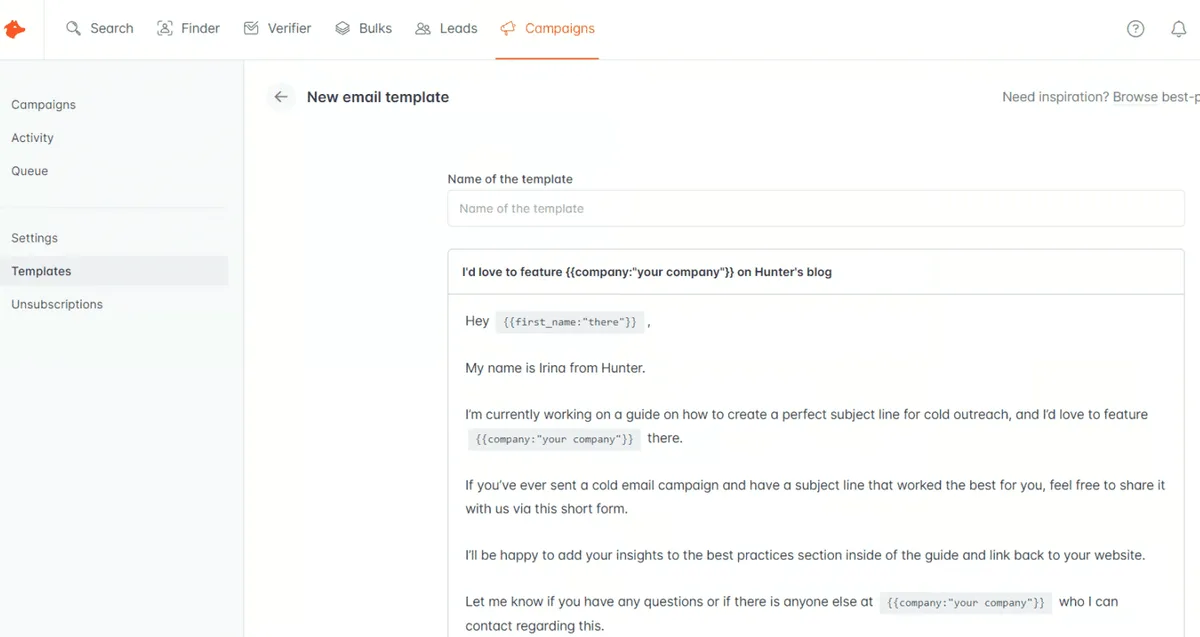The image size is (1200, 637).
Task: Click the Search magnifier icon
Action: click(73, 29)
